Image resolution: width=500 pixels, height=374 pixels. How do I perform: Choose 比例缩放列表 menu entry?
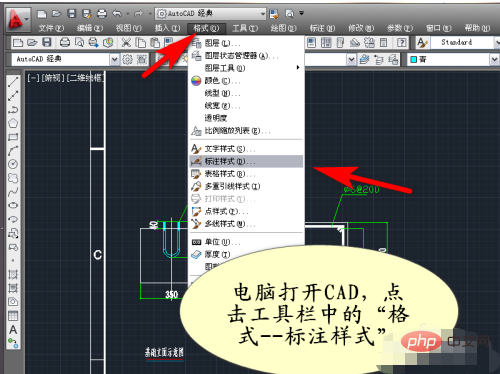(x=246, y=131)
